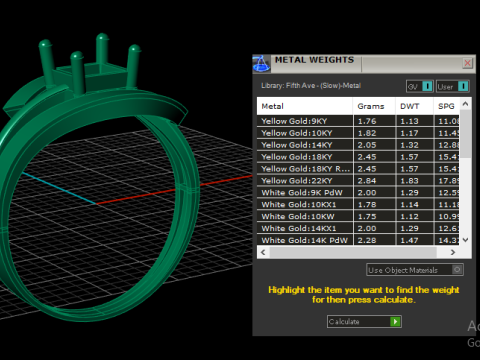The height and width of the screenshot is (360, 480).
Task: Click the 1.75 grams value for 10KW
Action: tap(367, 216)
